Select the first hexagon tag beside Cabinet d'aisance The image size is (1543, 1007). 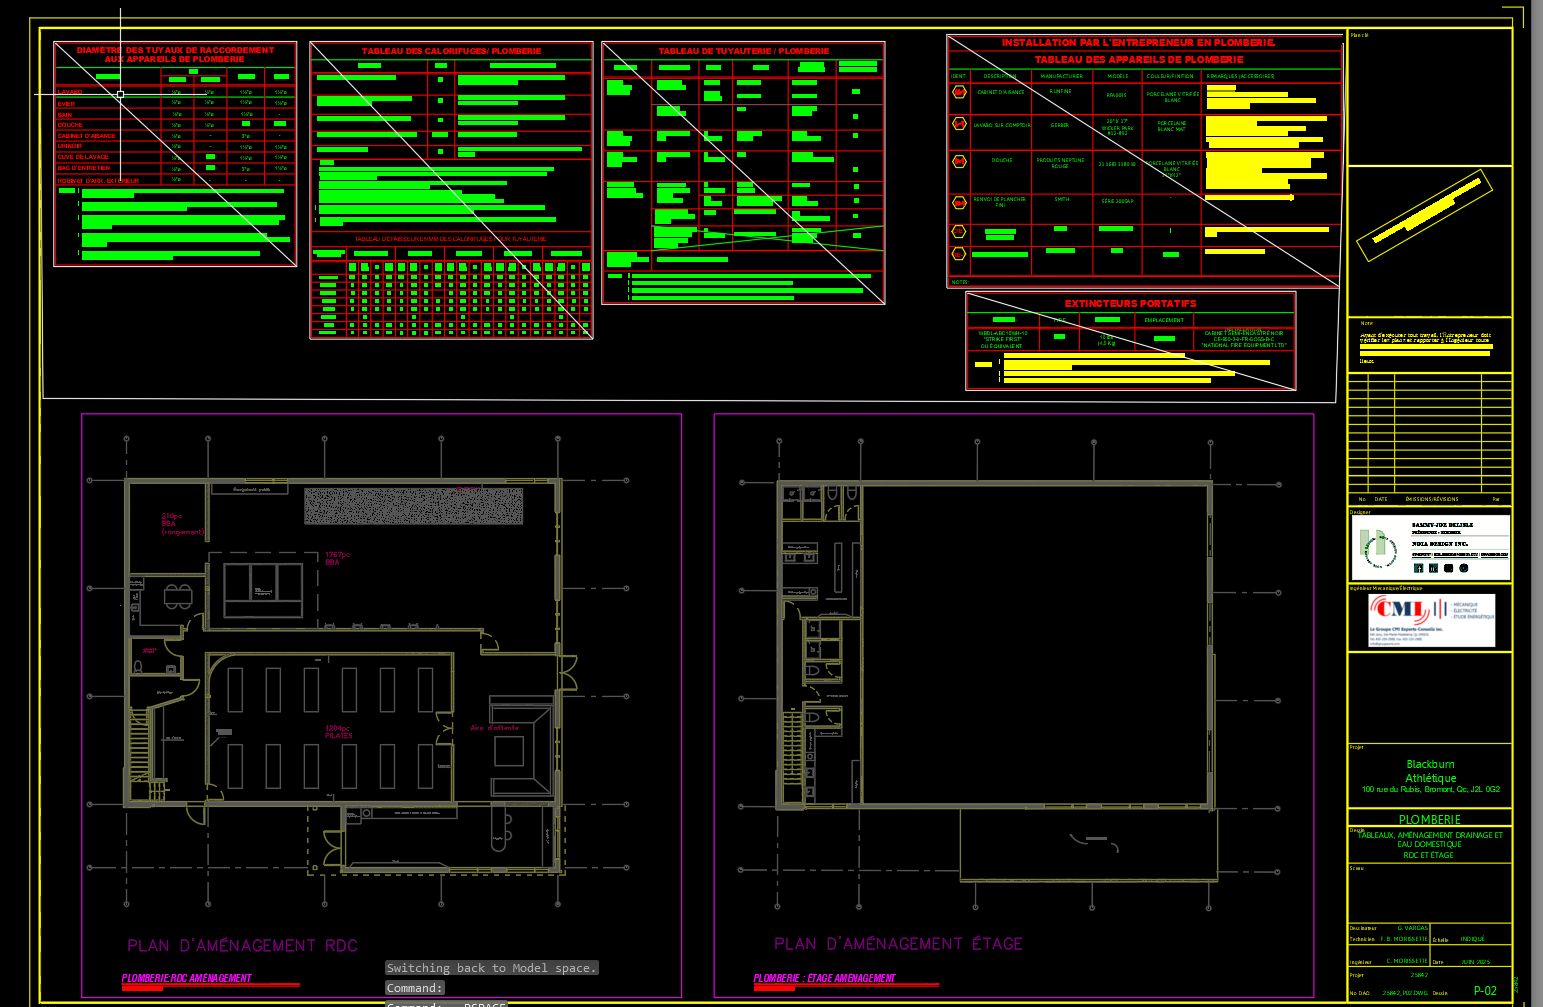(959, 92)
